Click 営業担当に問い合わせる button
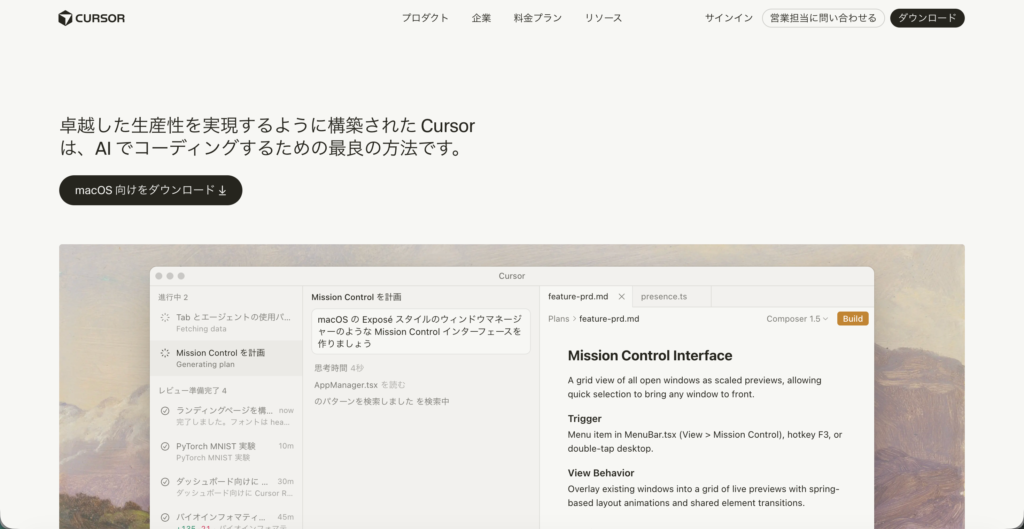 pos(823,18)
